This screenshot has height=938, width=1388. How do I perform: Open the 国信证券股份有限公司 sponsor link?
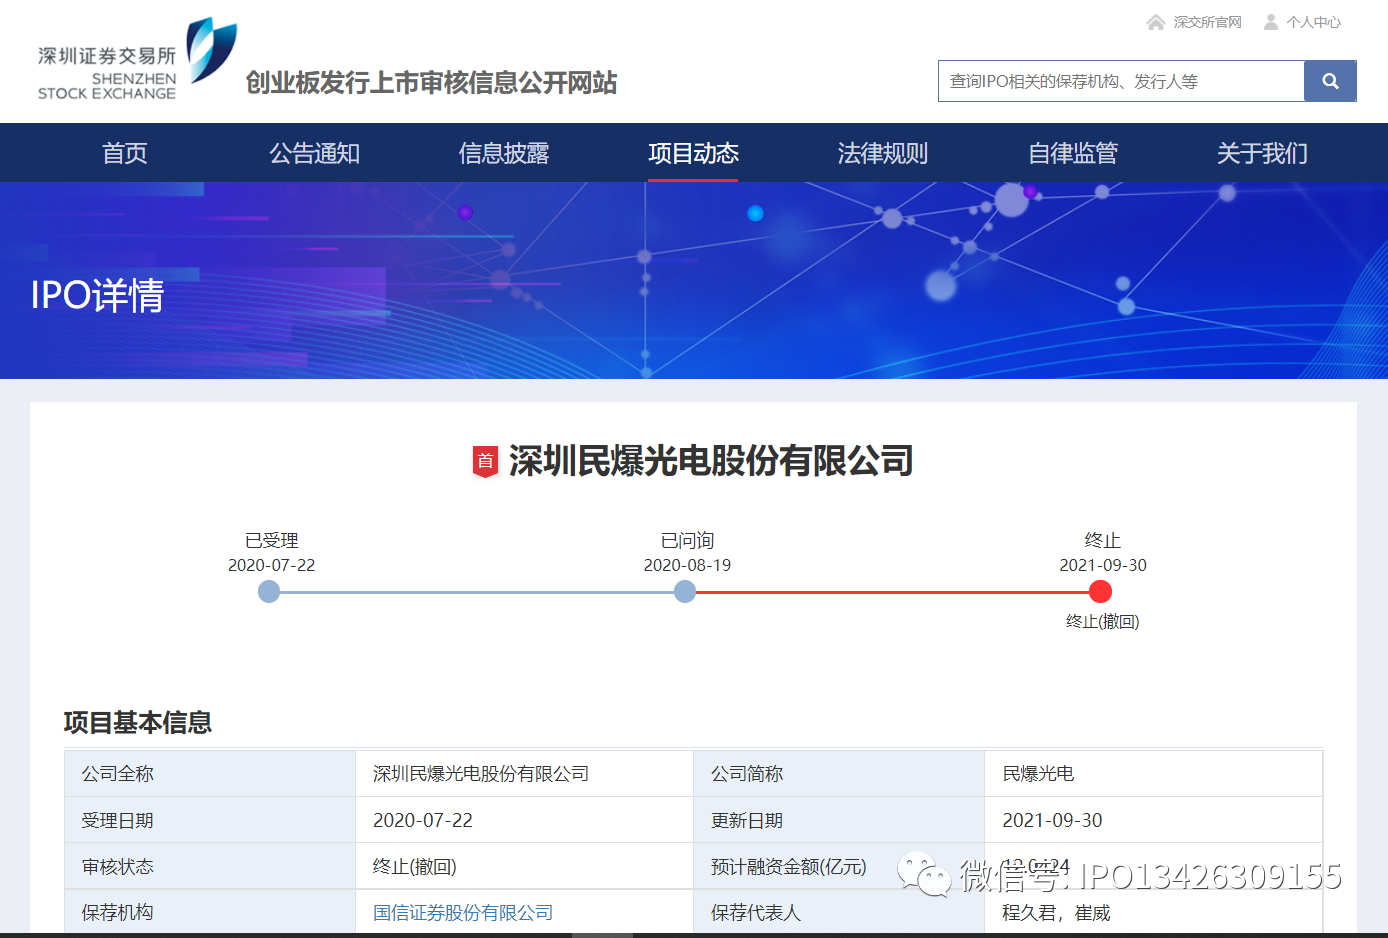pyautogui.click(x=463, y=913)
